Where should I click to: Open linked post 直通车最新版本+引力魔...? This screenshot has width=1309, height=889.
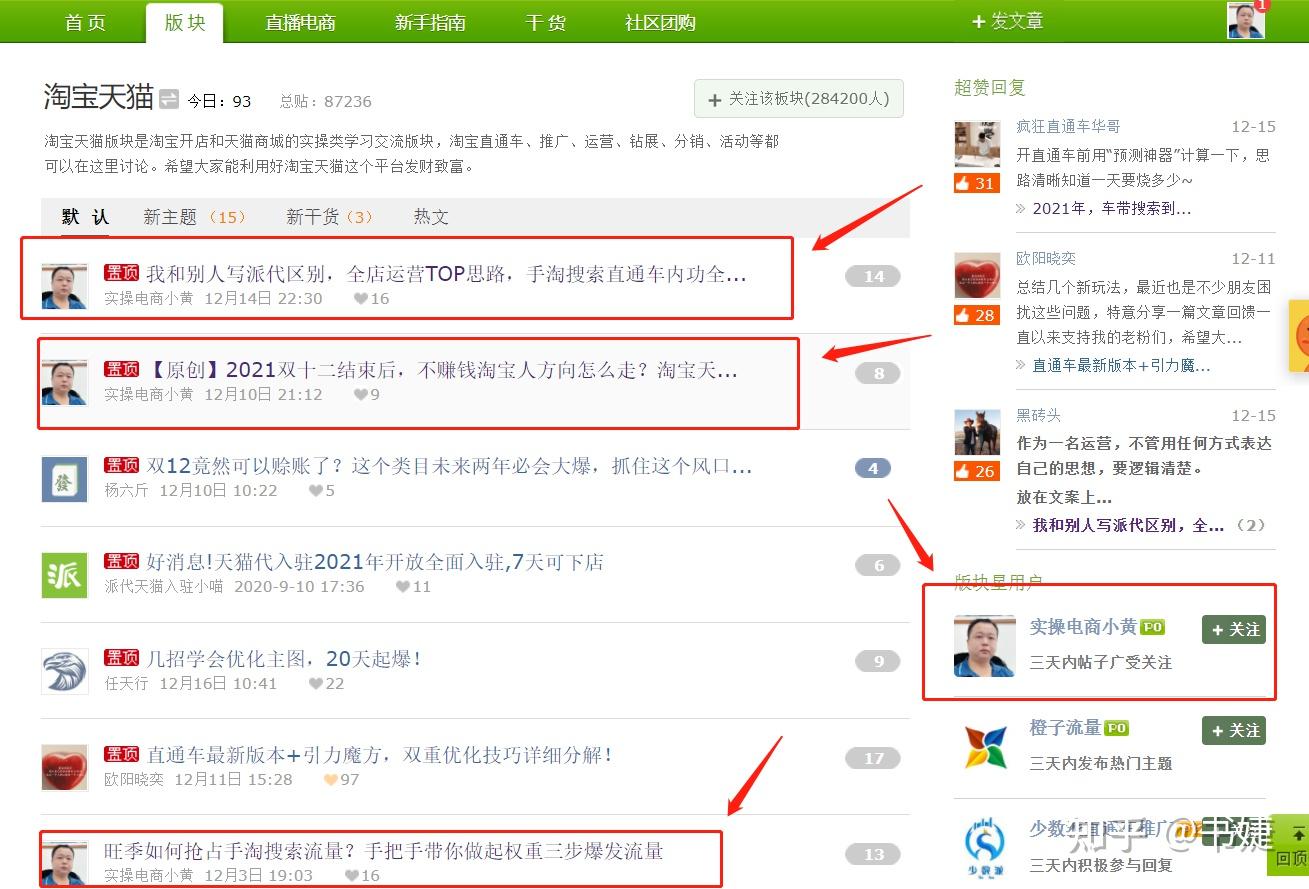pos(1121,365)
